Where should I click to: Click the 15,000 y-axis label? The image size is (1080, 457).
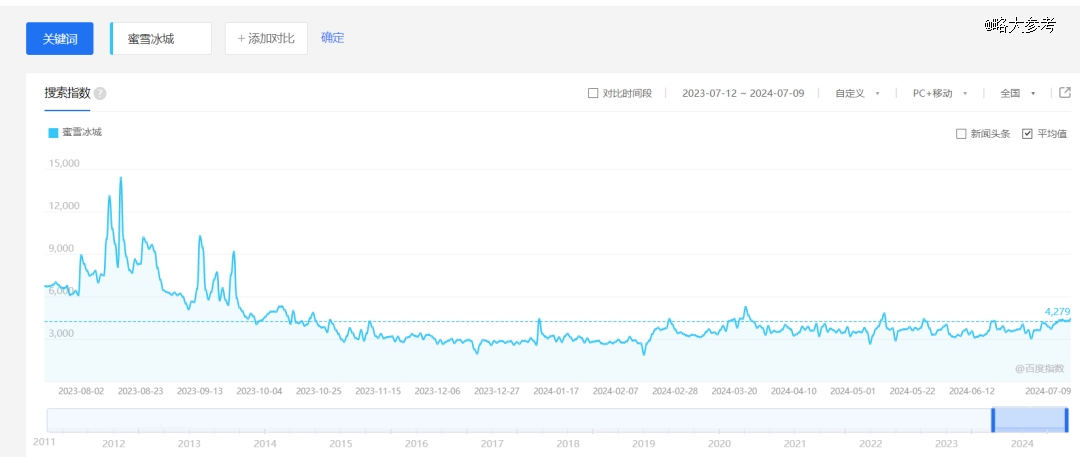click(x=64, y=164)
